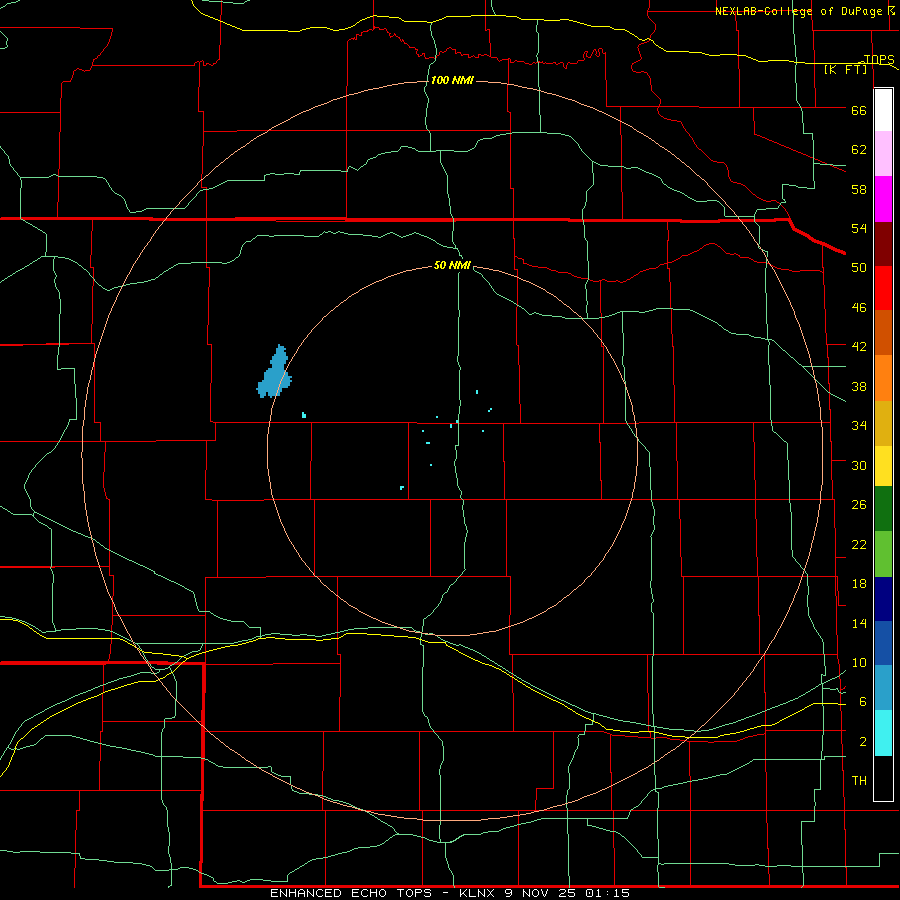Click the legend value '46'

click(x=859, y=308)
